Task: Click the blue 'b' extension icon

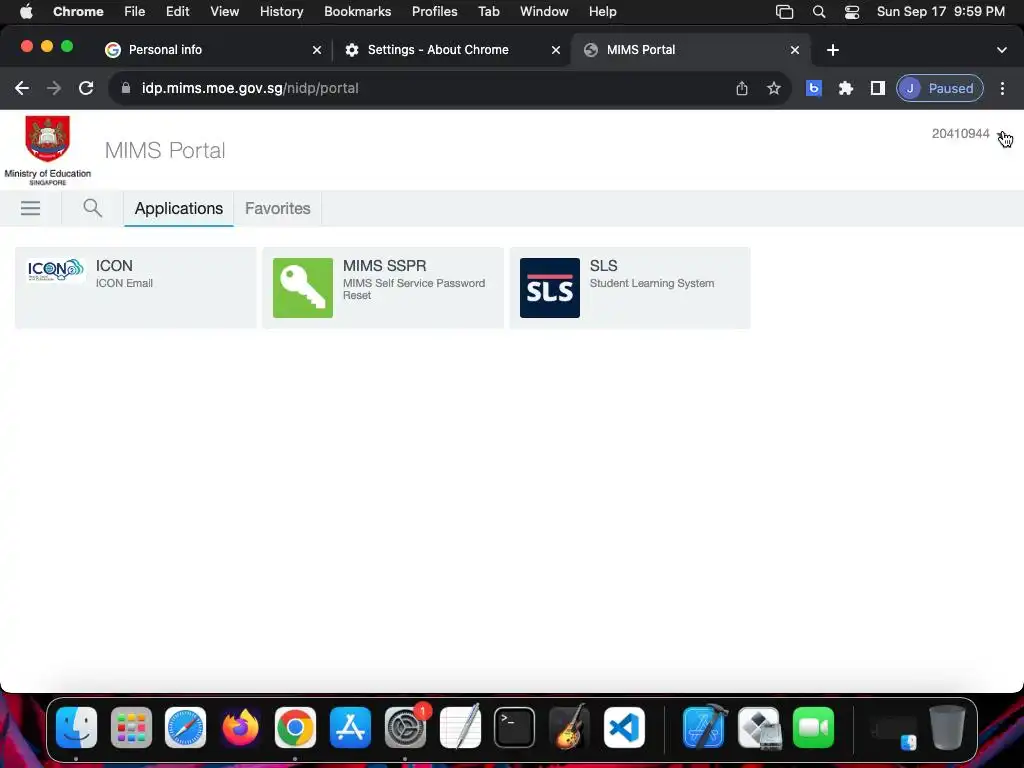Action: coord(814,88)
